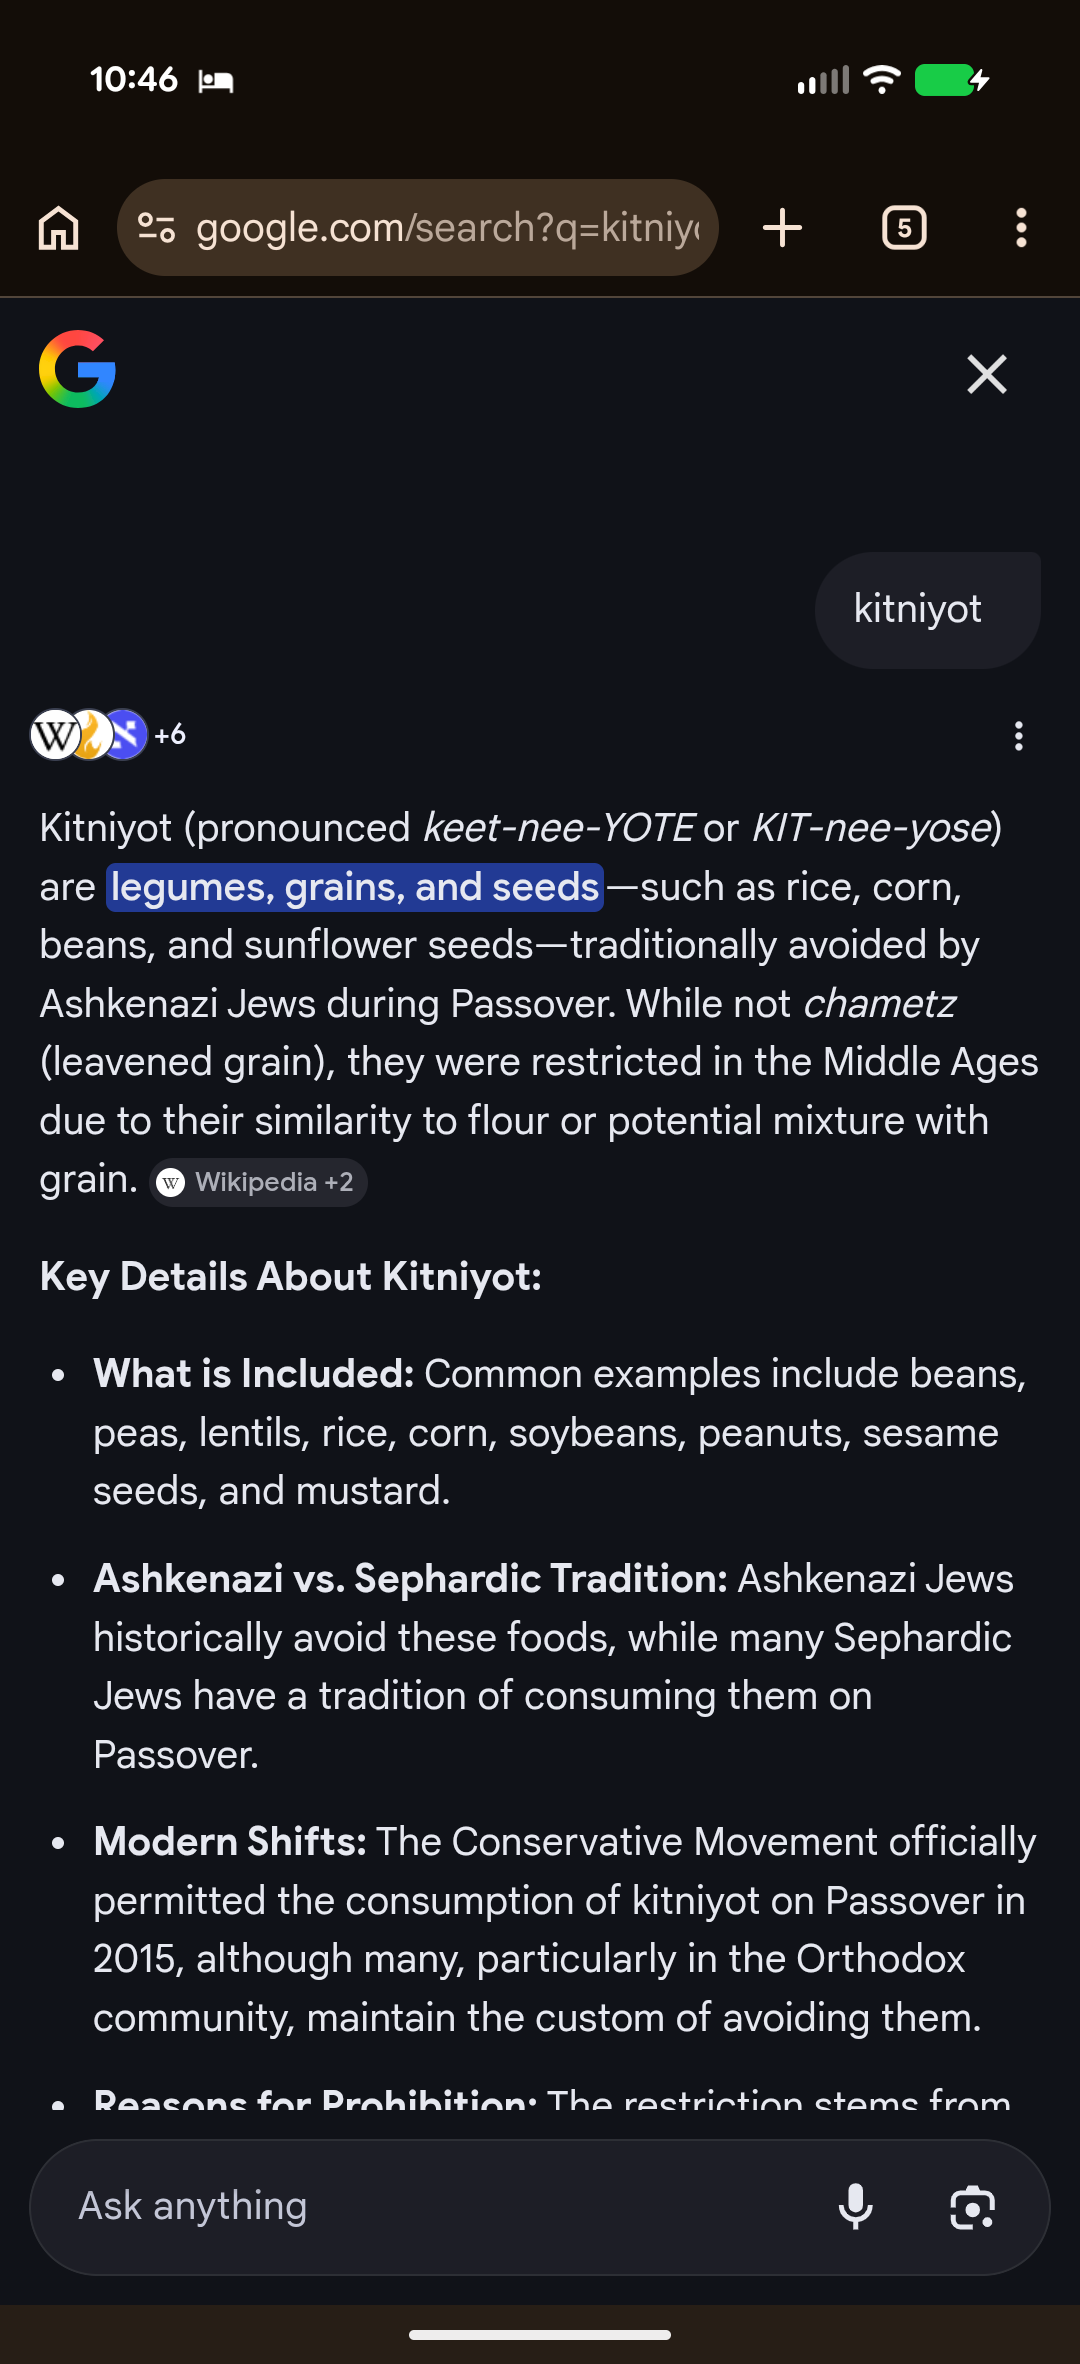The image size is (1080, 2364).
Task: Open the tab switcher showing 5 tabs
Action: [904, 228]
